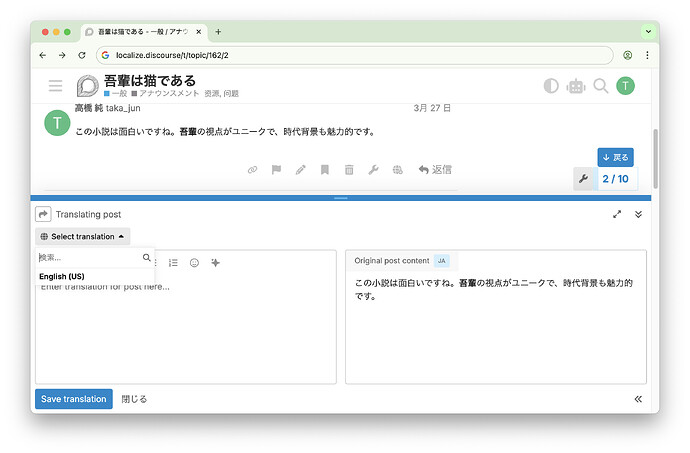The height and width of the screenshot is (453, 690).
Task: Click the page vertical scrollbar
Action: (x=655, y=158)
